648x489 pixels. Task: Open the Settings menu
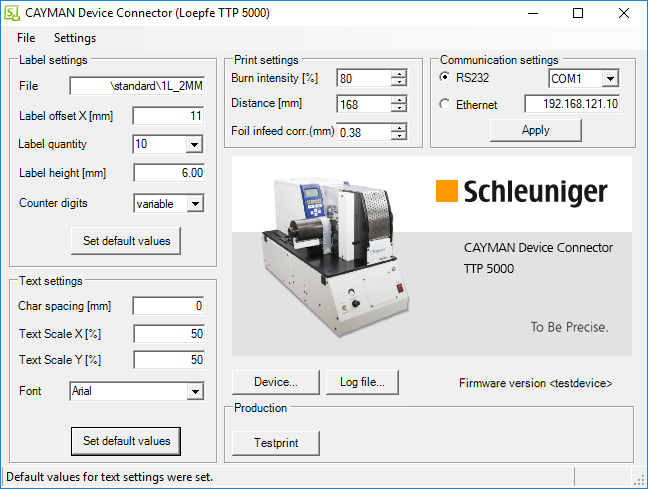coord(75,38)
